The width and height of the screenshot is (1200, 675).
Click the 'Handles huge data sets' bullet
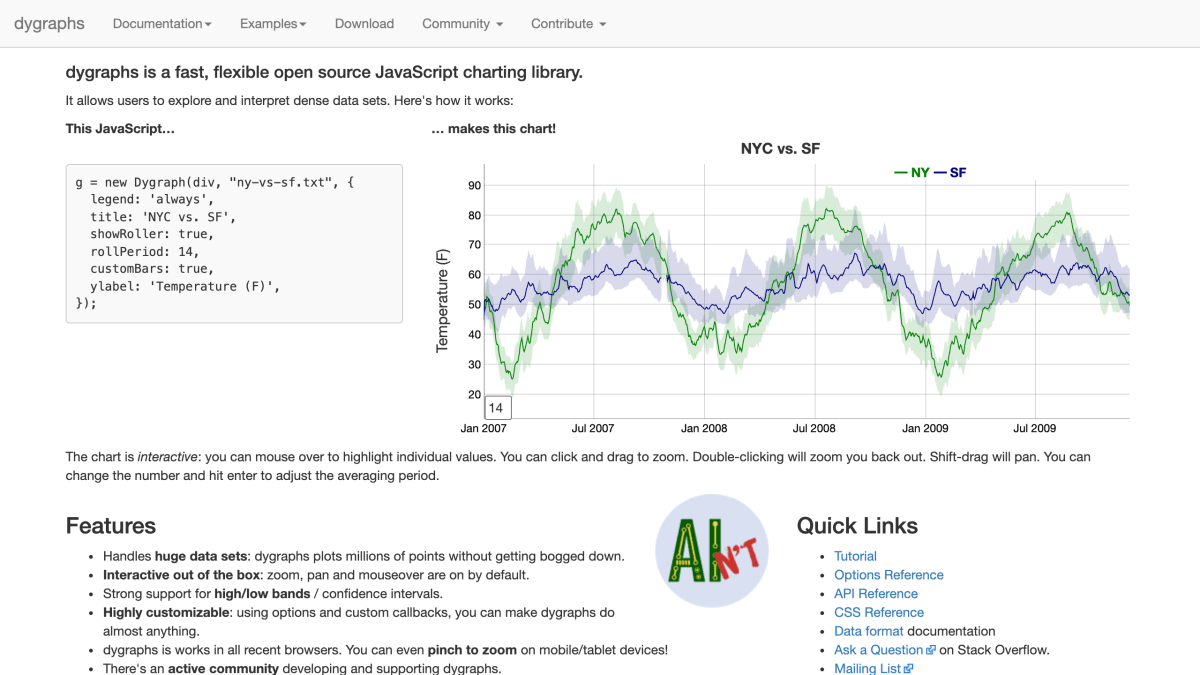(x=364, y=556)
